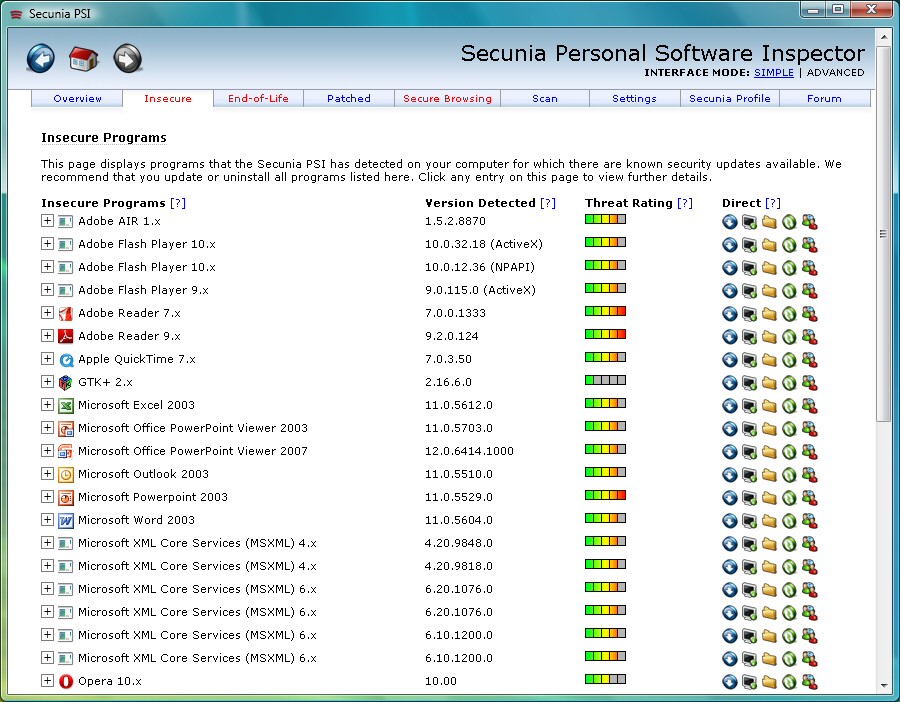The height and width of the screenshot is (702, 900).
Task: Click the monitor icon for MSXML version 4.20.9848.0
Action: pos(750,544)
